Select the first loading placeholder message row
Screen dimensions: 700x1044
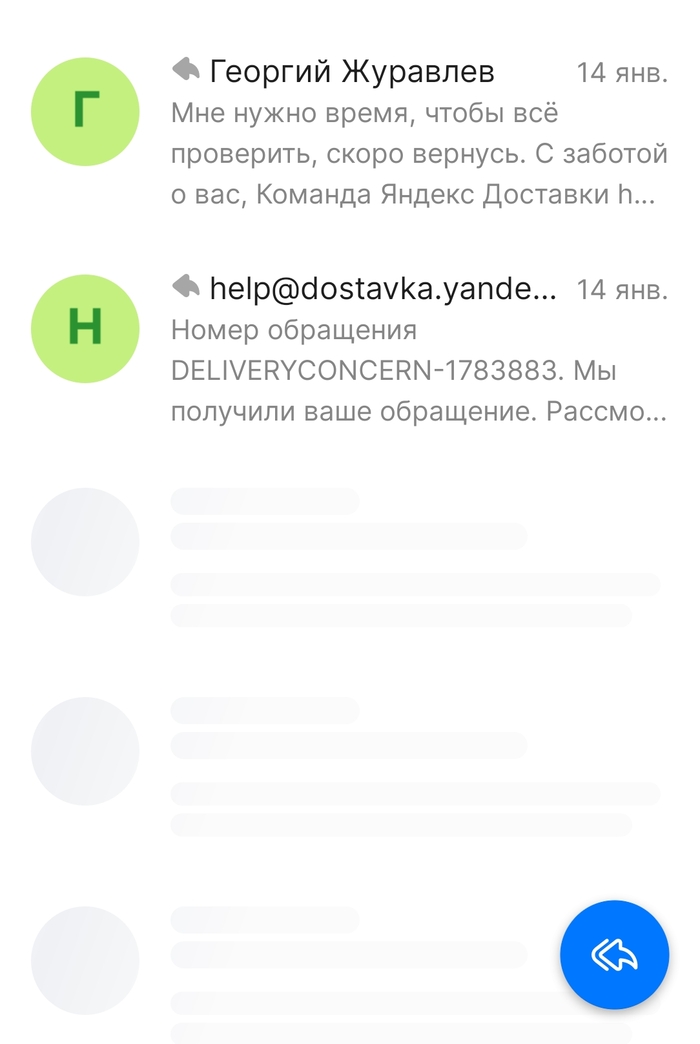350,557
